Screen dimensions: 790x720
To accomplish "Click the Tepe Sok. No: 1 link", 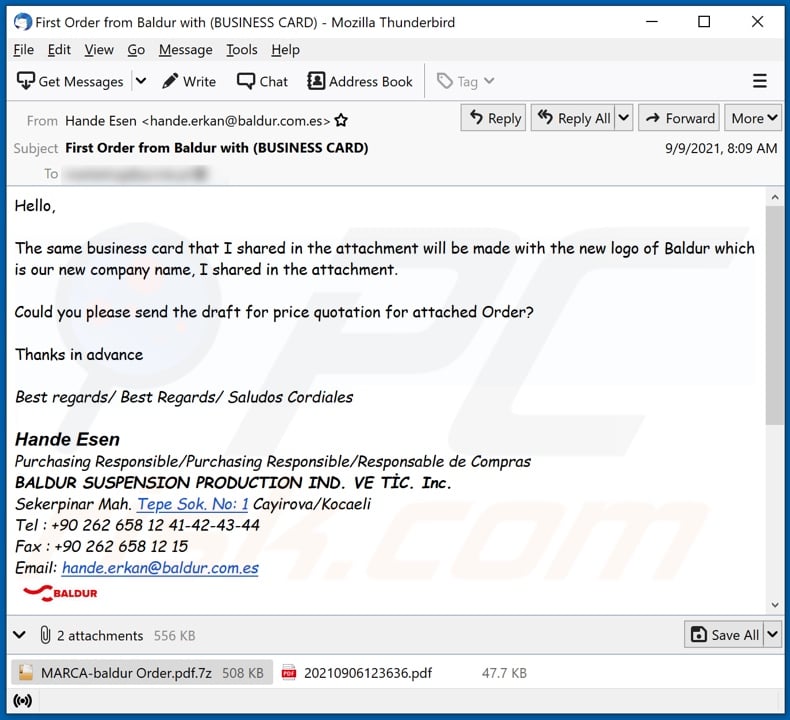I will [192, 504].
